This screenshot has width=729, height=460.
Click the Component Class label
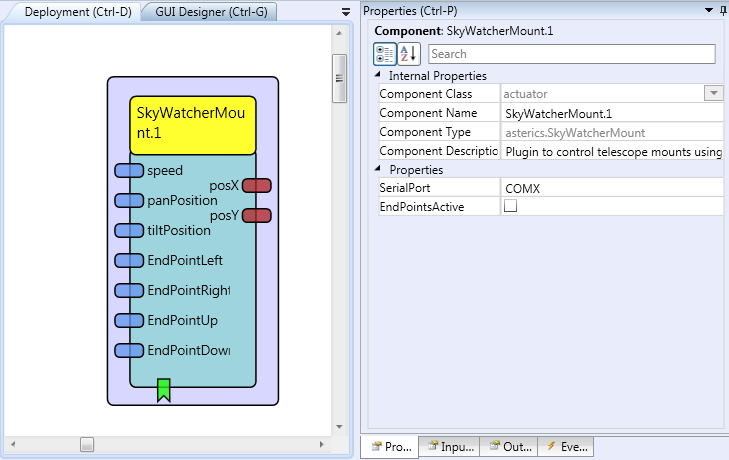(425, 94)
